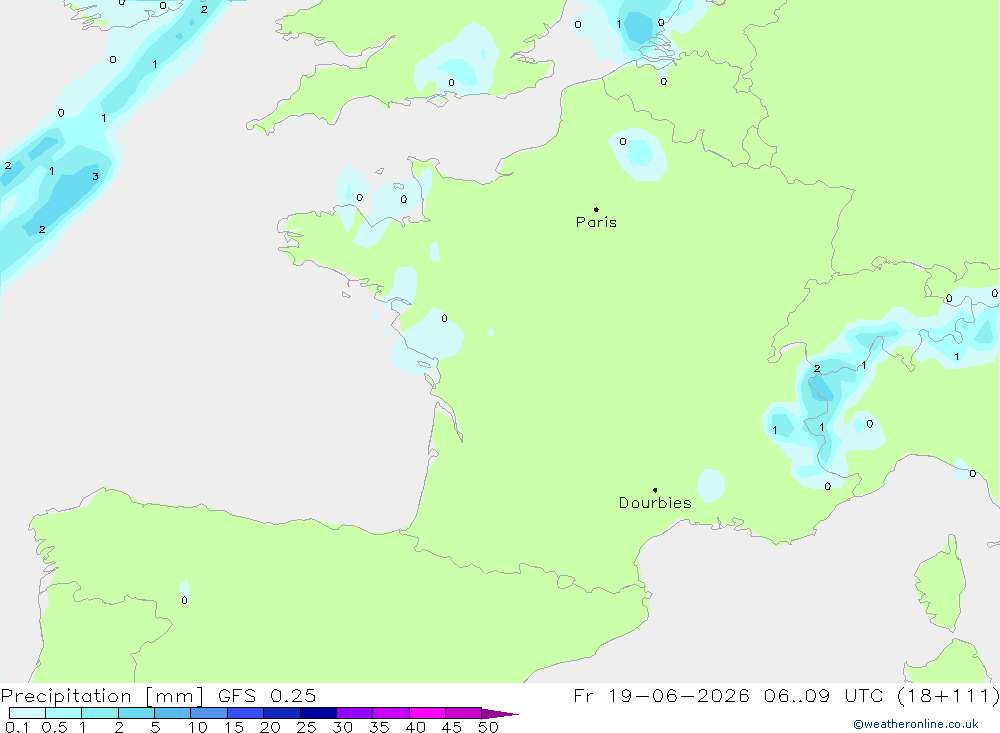Click the black dot marking Dourbies
The image size is (1000, 733).
click(x=655, y=490)
